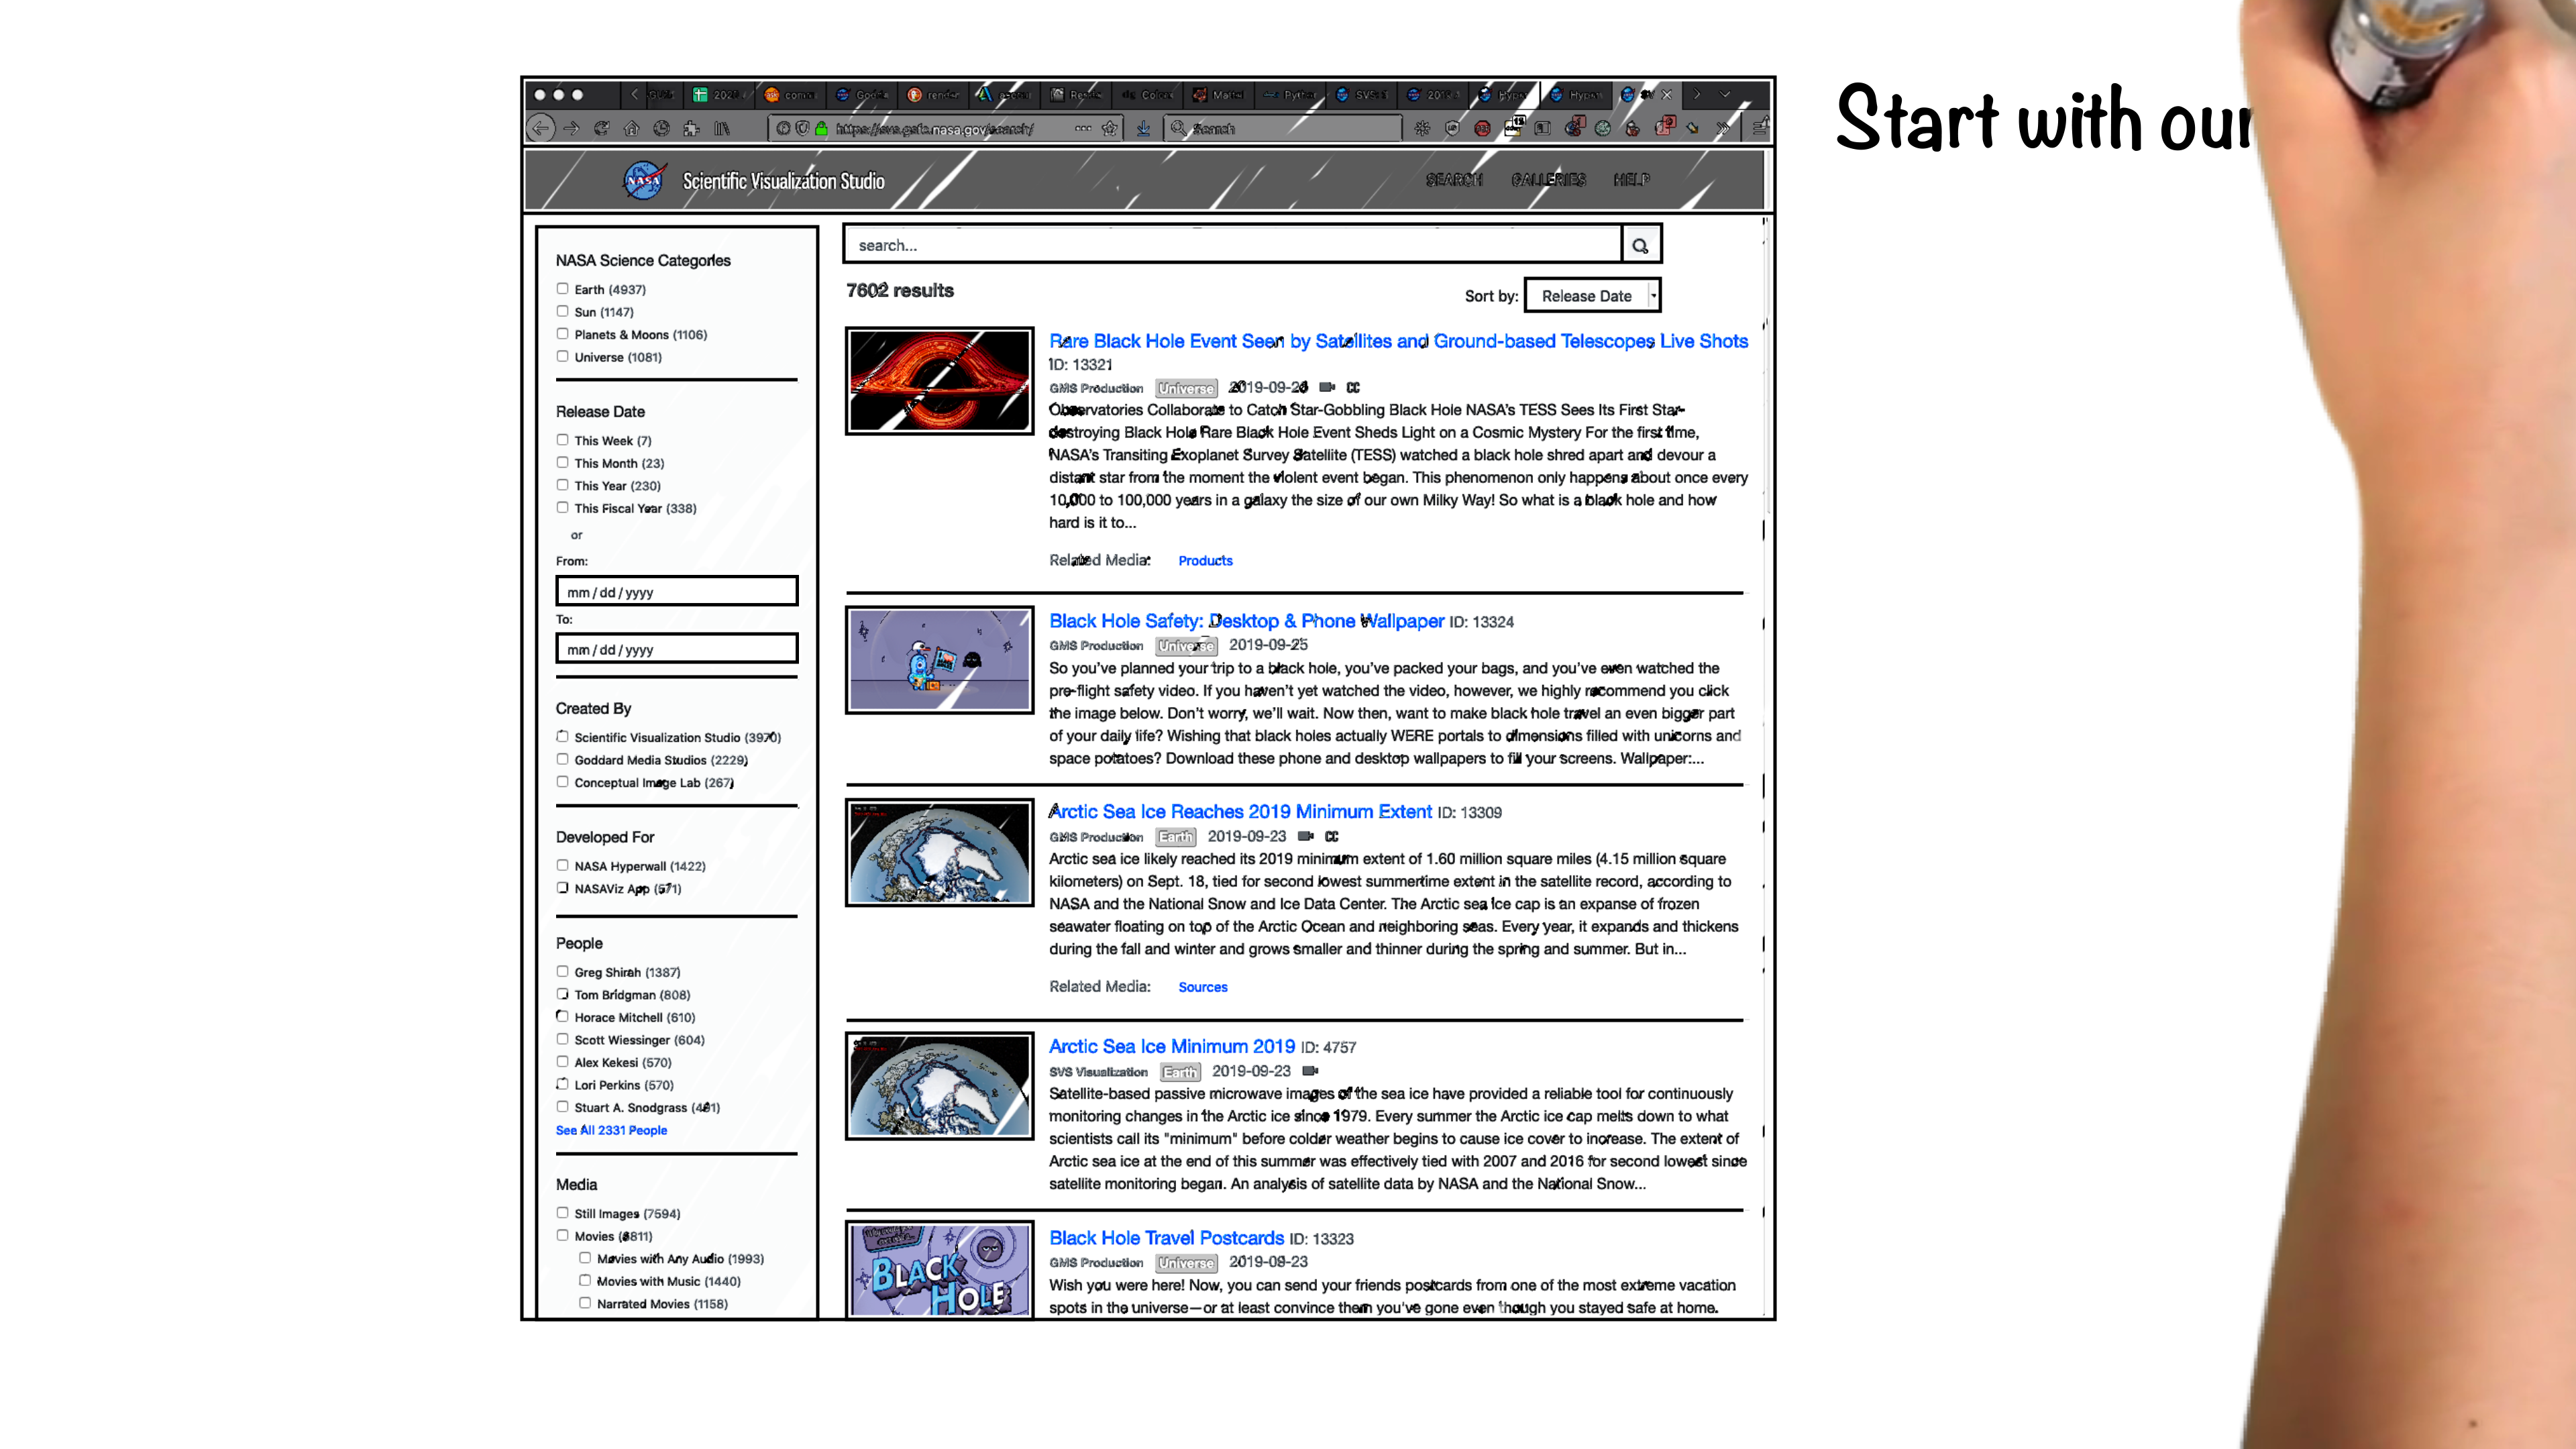Click the red black hole thumbnail image
Image resolution: width=2576 pixels, height=1449 pixels.
[x=939, y=381]
